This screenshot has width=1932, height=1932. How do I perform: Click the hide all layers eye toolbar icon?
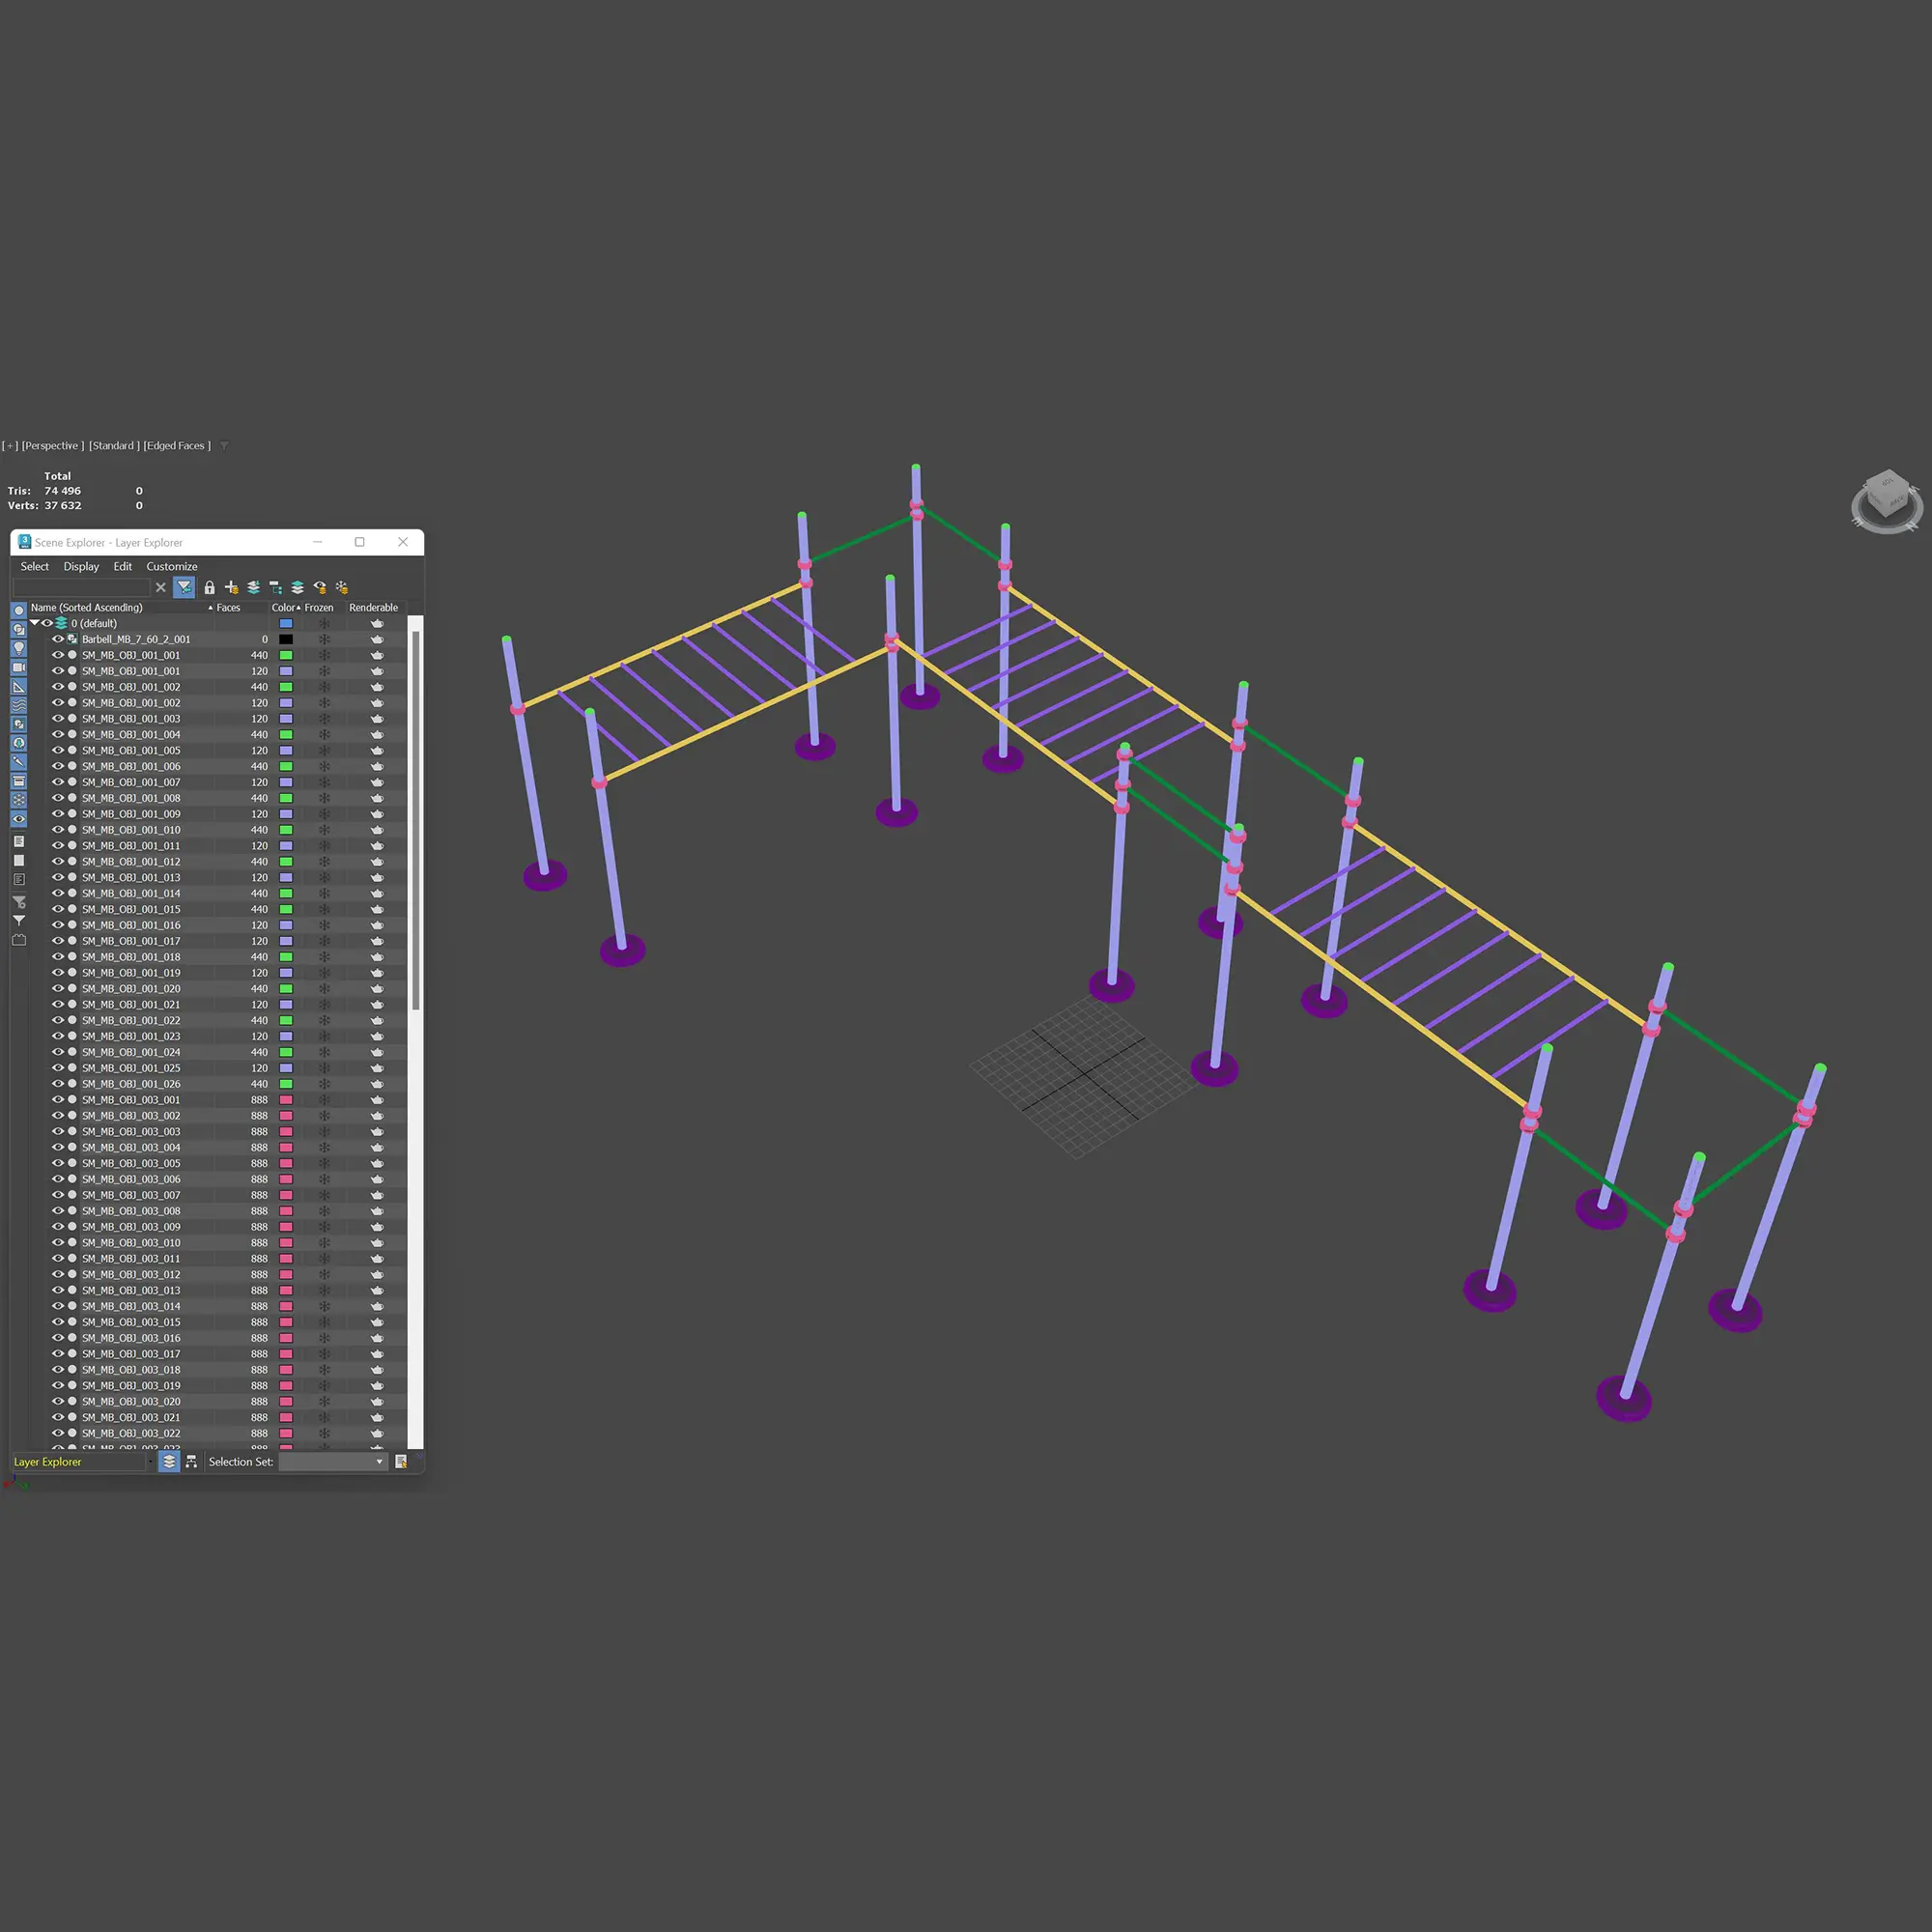[x=320, y=587]
